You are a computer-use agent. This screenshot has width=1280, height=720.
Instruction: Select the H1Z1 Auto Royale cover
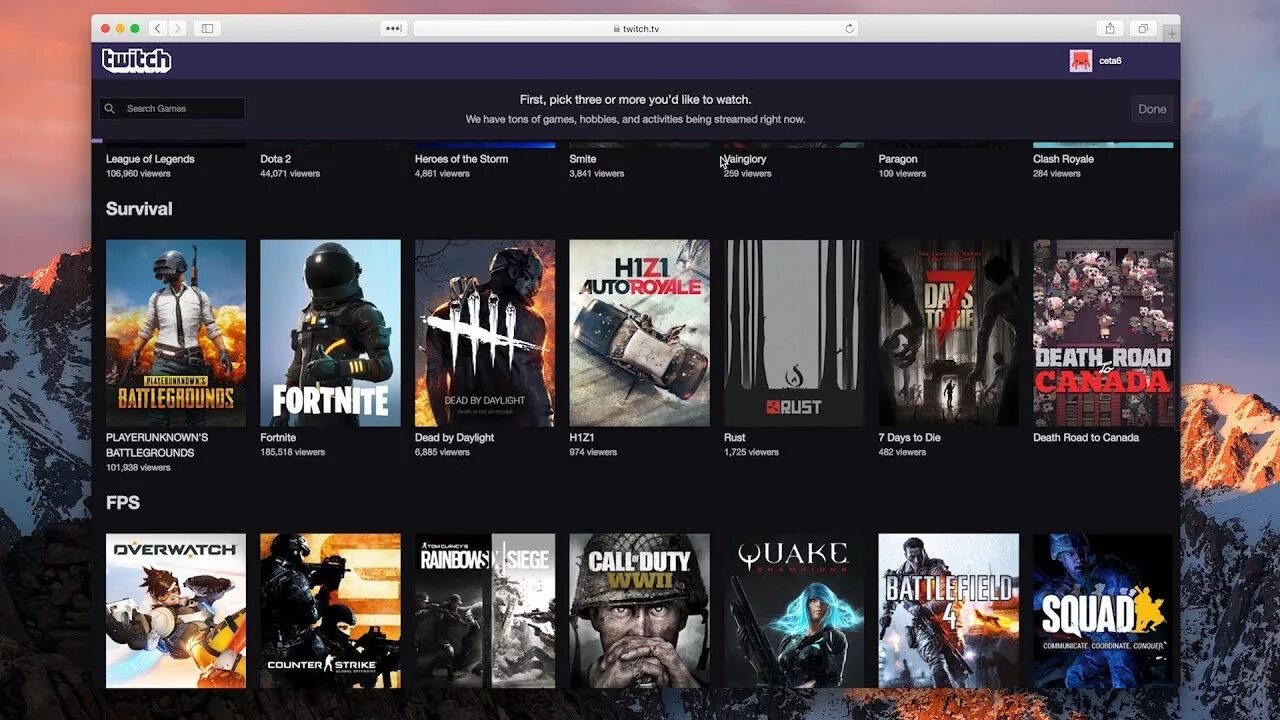point(639,333)
